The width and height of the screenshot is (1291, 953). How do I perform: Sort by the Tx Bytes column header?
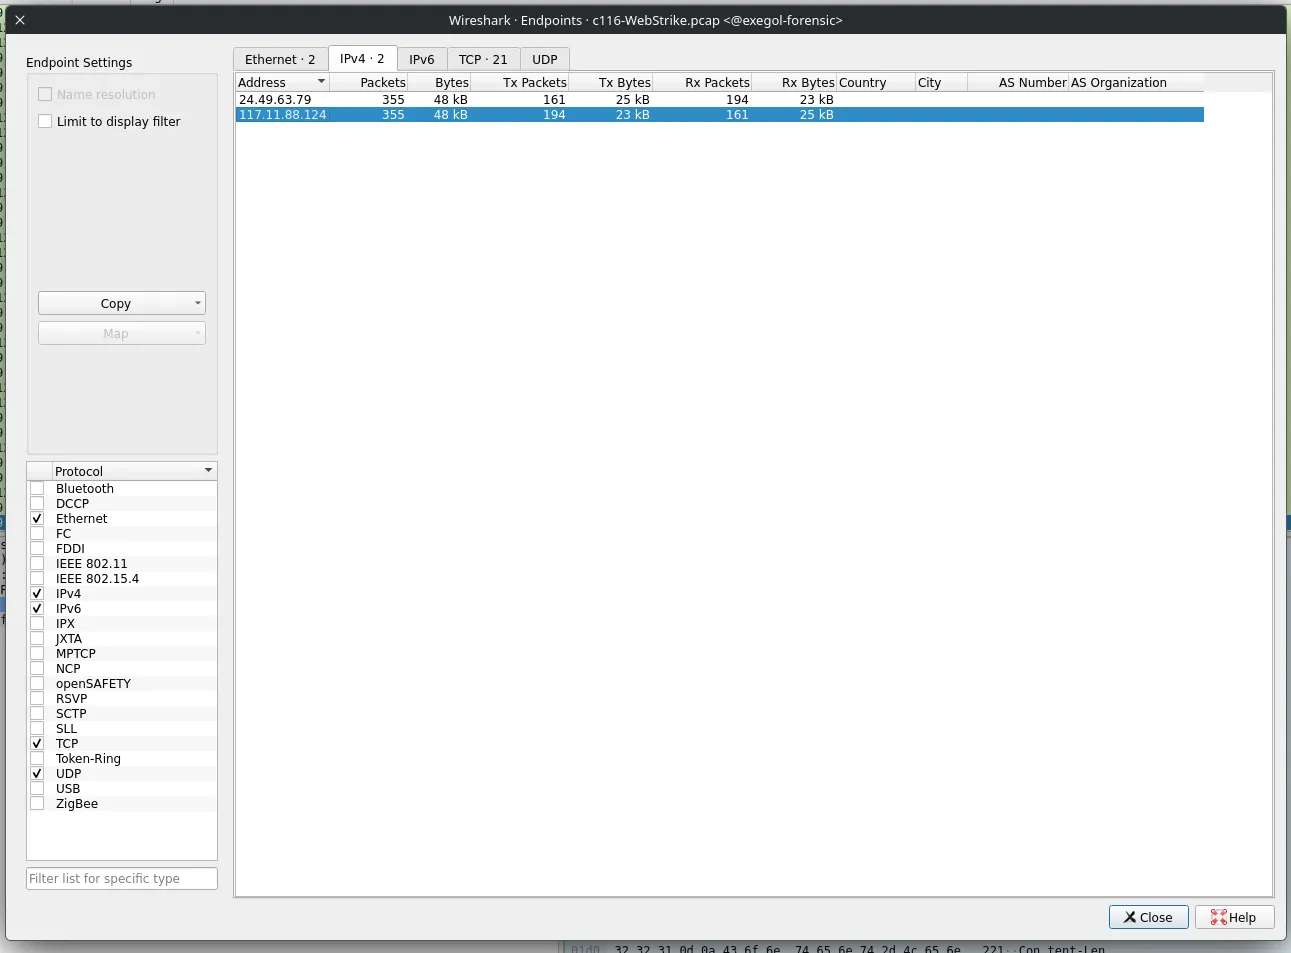[x=611, y=82]
